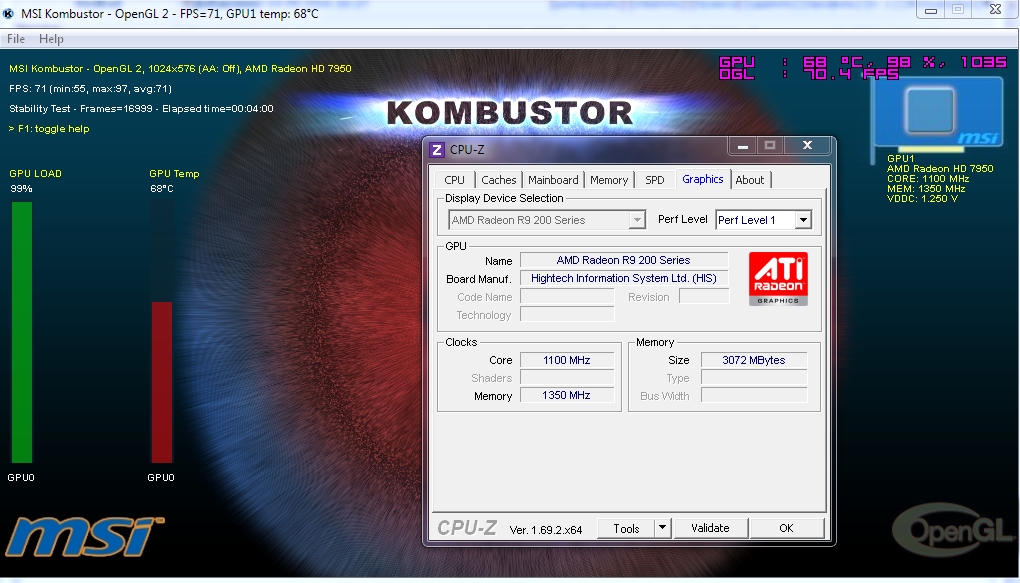Click the OpenGL logo at bottom right
Screen dimensions: 1020x583
click(953, 530)
